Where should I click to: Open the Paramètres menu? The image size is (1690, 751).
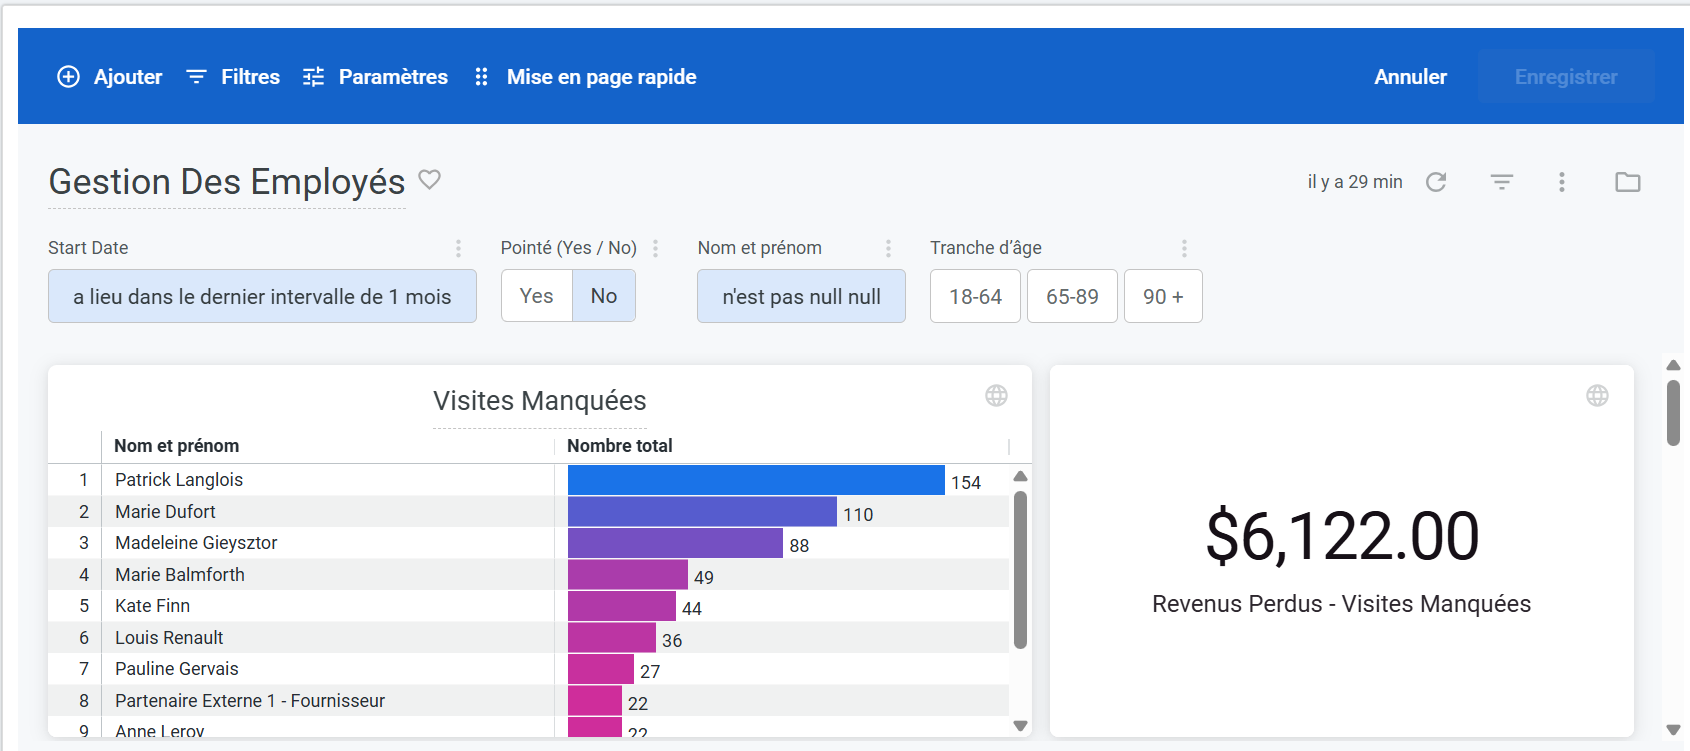(376, 77)
